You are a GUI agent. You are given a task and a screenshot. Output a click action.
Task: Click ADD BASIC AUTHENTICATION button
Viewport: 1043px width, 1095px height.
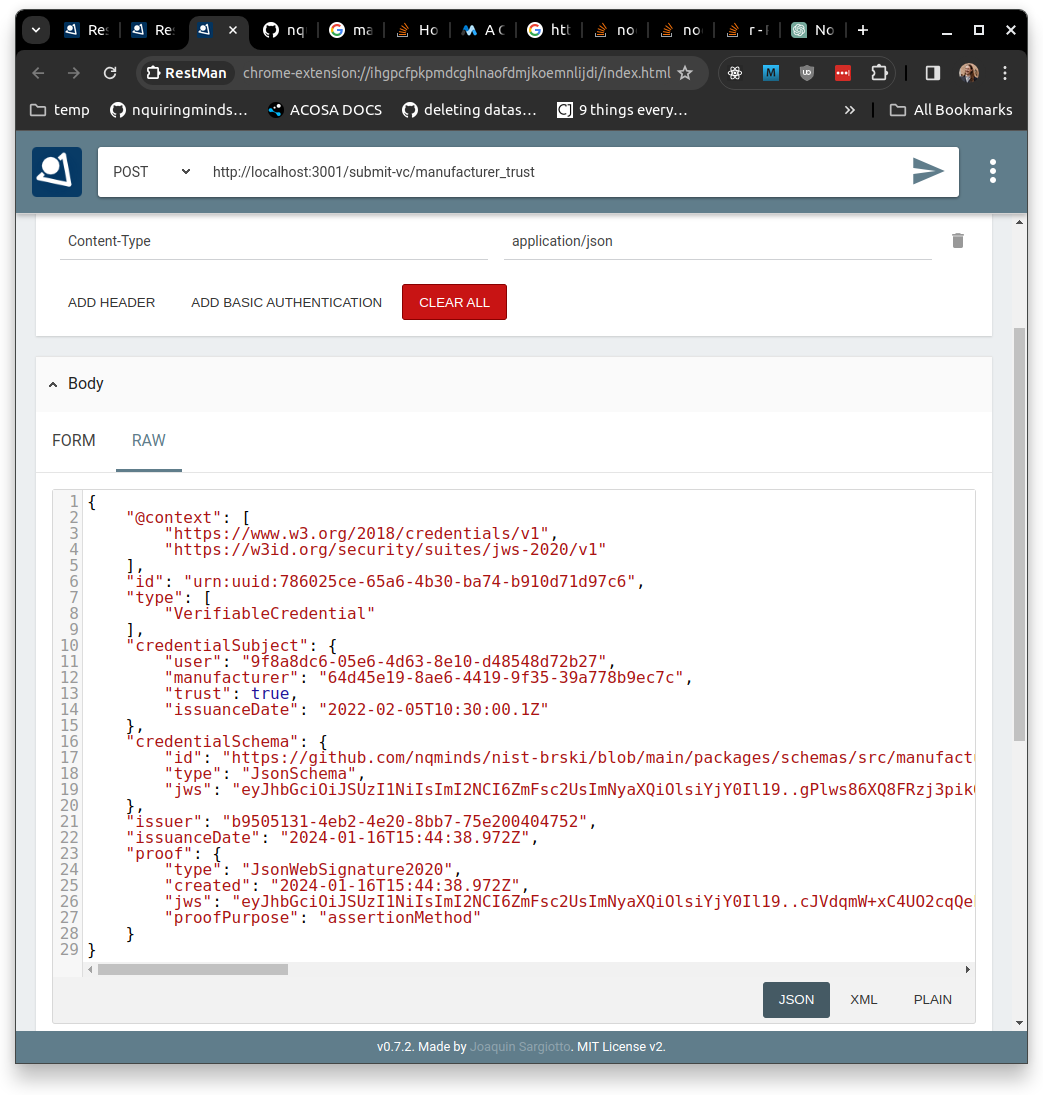(286, 302)
